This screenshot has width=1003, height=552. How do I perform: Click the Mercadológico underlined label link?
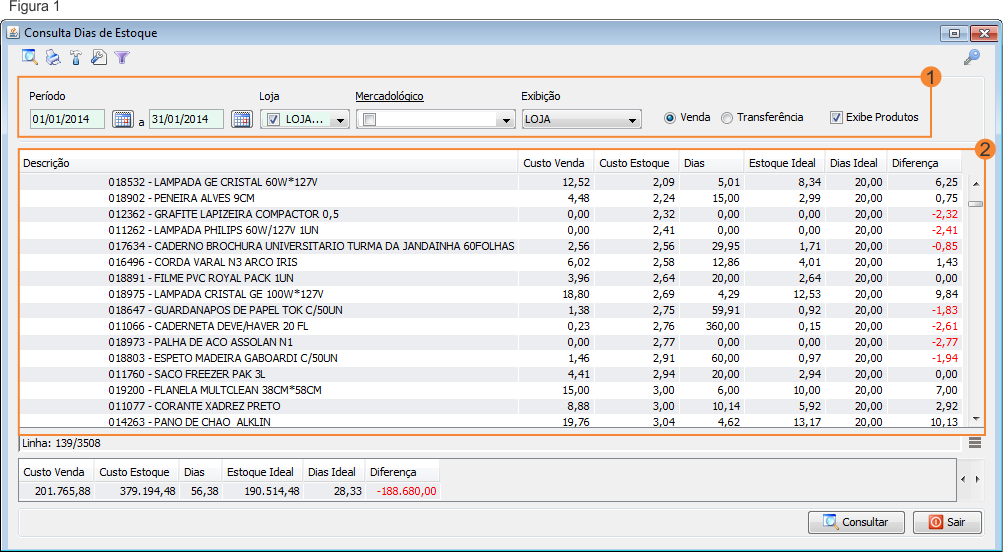390,97
